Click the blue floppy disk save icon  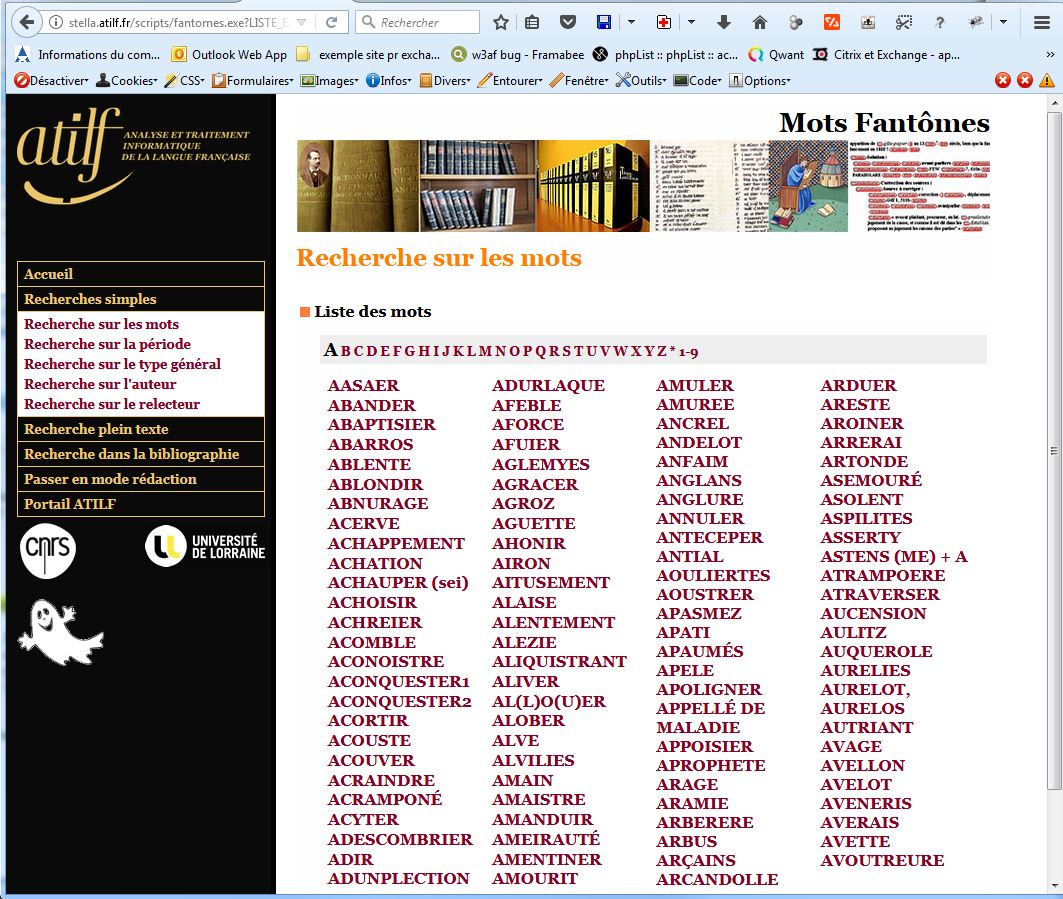pos(603,22)
